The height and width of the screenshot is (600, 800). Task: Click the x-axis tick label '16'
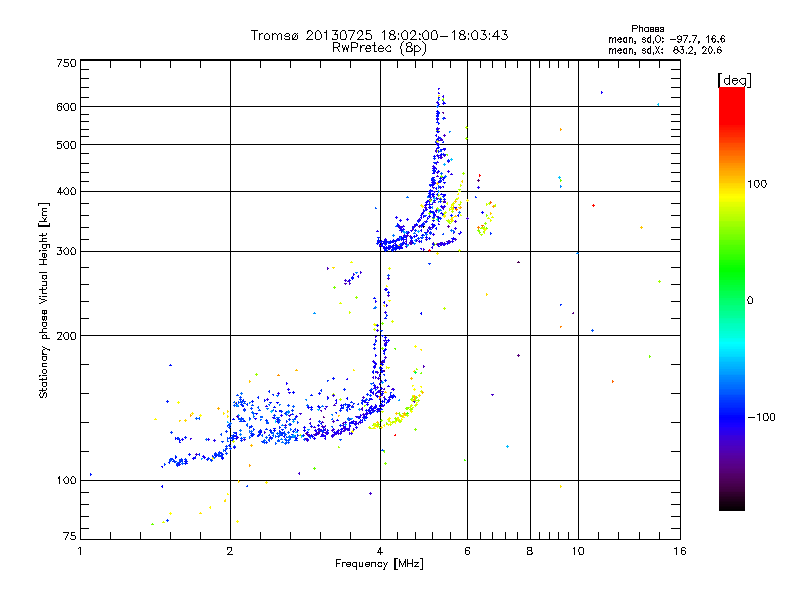[680, 551]
